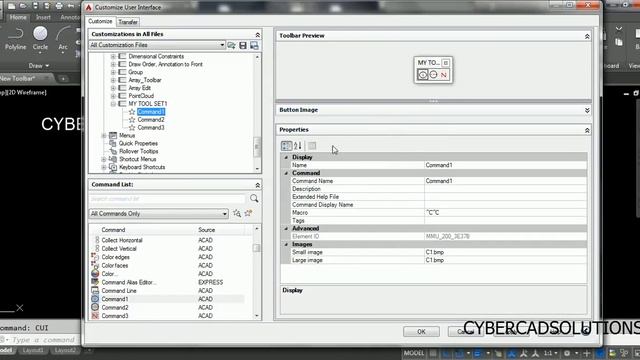Collapse the Display property category
640x360 pixels.
pyautogui.click(x=286, y=157)
